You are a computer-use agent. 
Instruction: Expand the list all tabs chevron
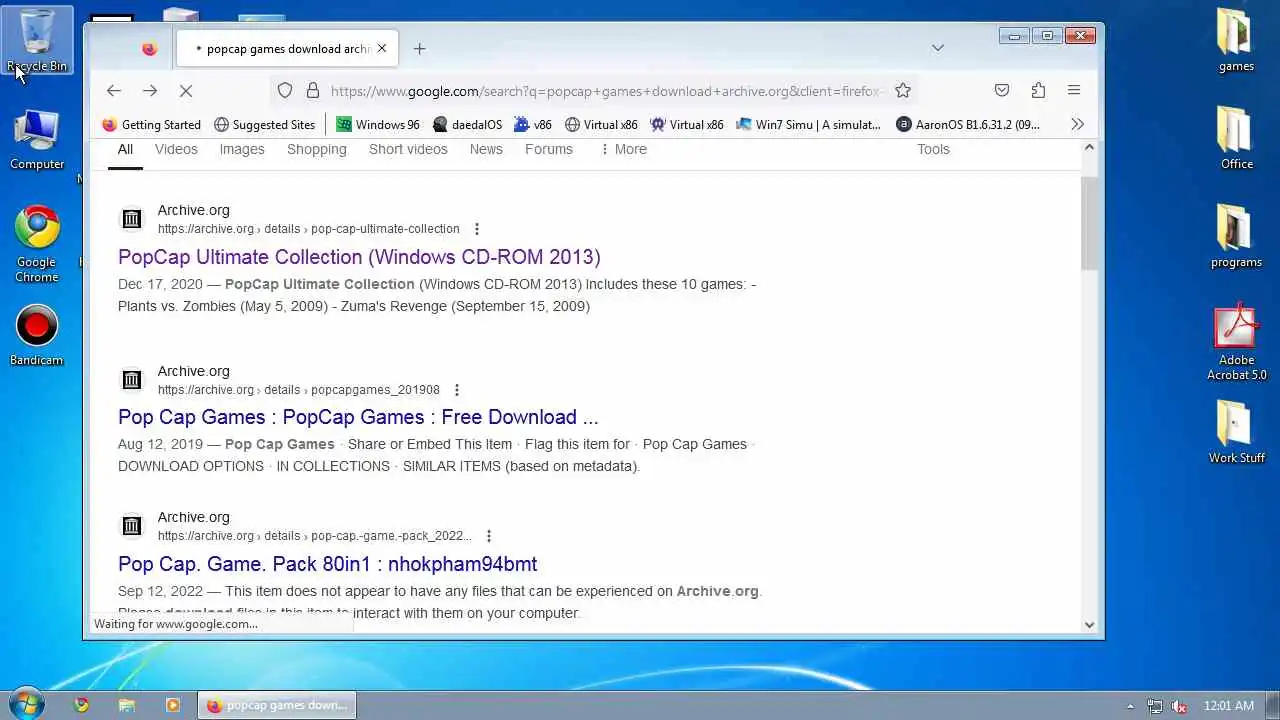(x=937, y=48)
